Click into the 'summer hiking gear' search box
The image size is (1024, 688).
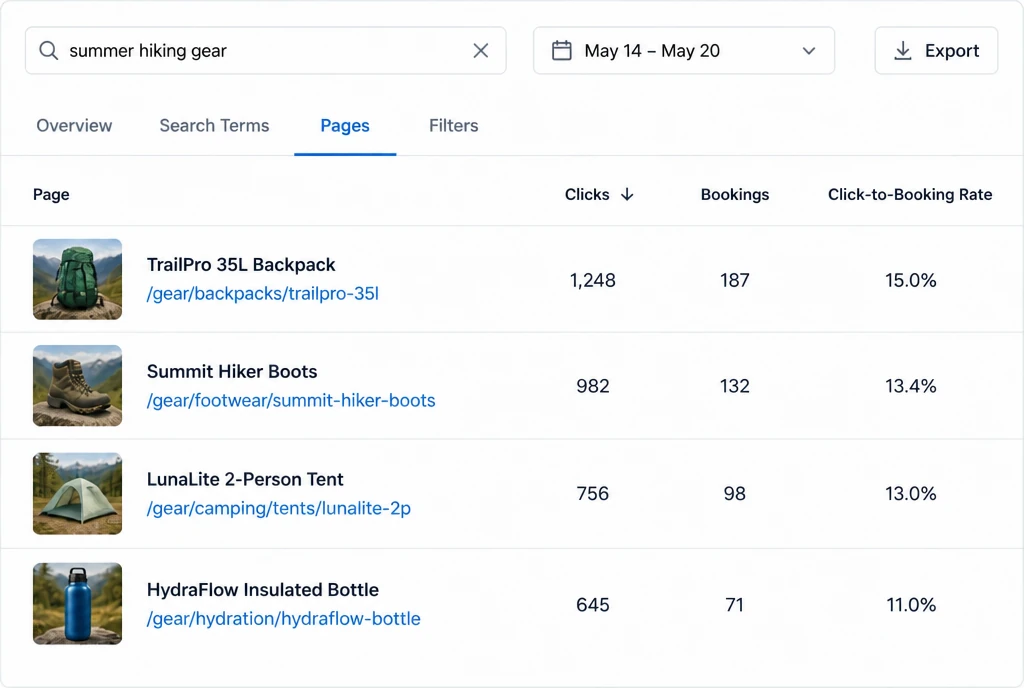coord(265,50)
